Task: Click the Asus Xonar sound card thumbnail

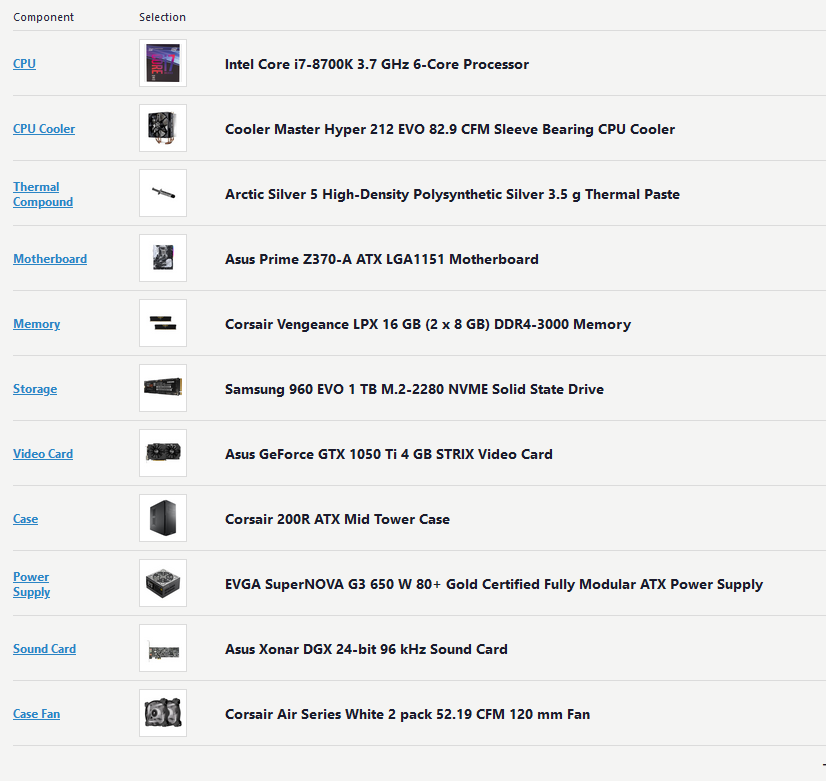Action: pos(163,648)
